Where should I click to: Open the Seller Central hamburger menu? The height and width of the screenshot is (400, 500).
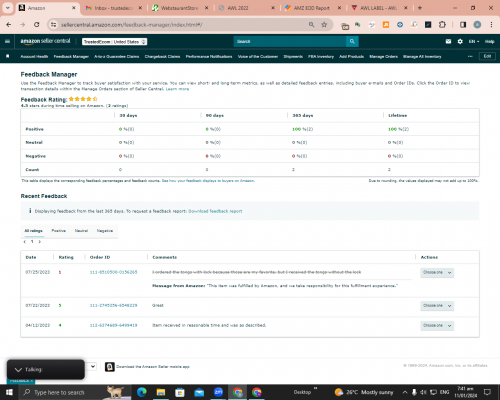pyautogui.click(x=7, y=41)
